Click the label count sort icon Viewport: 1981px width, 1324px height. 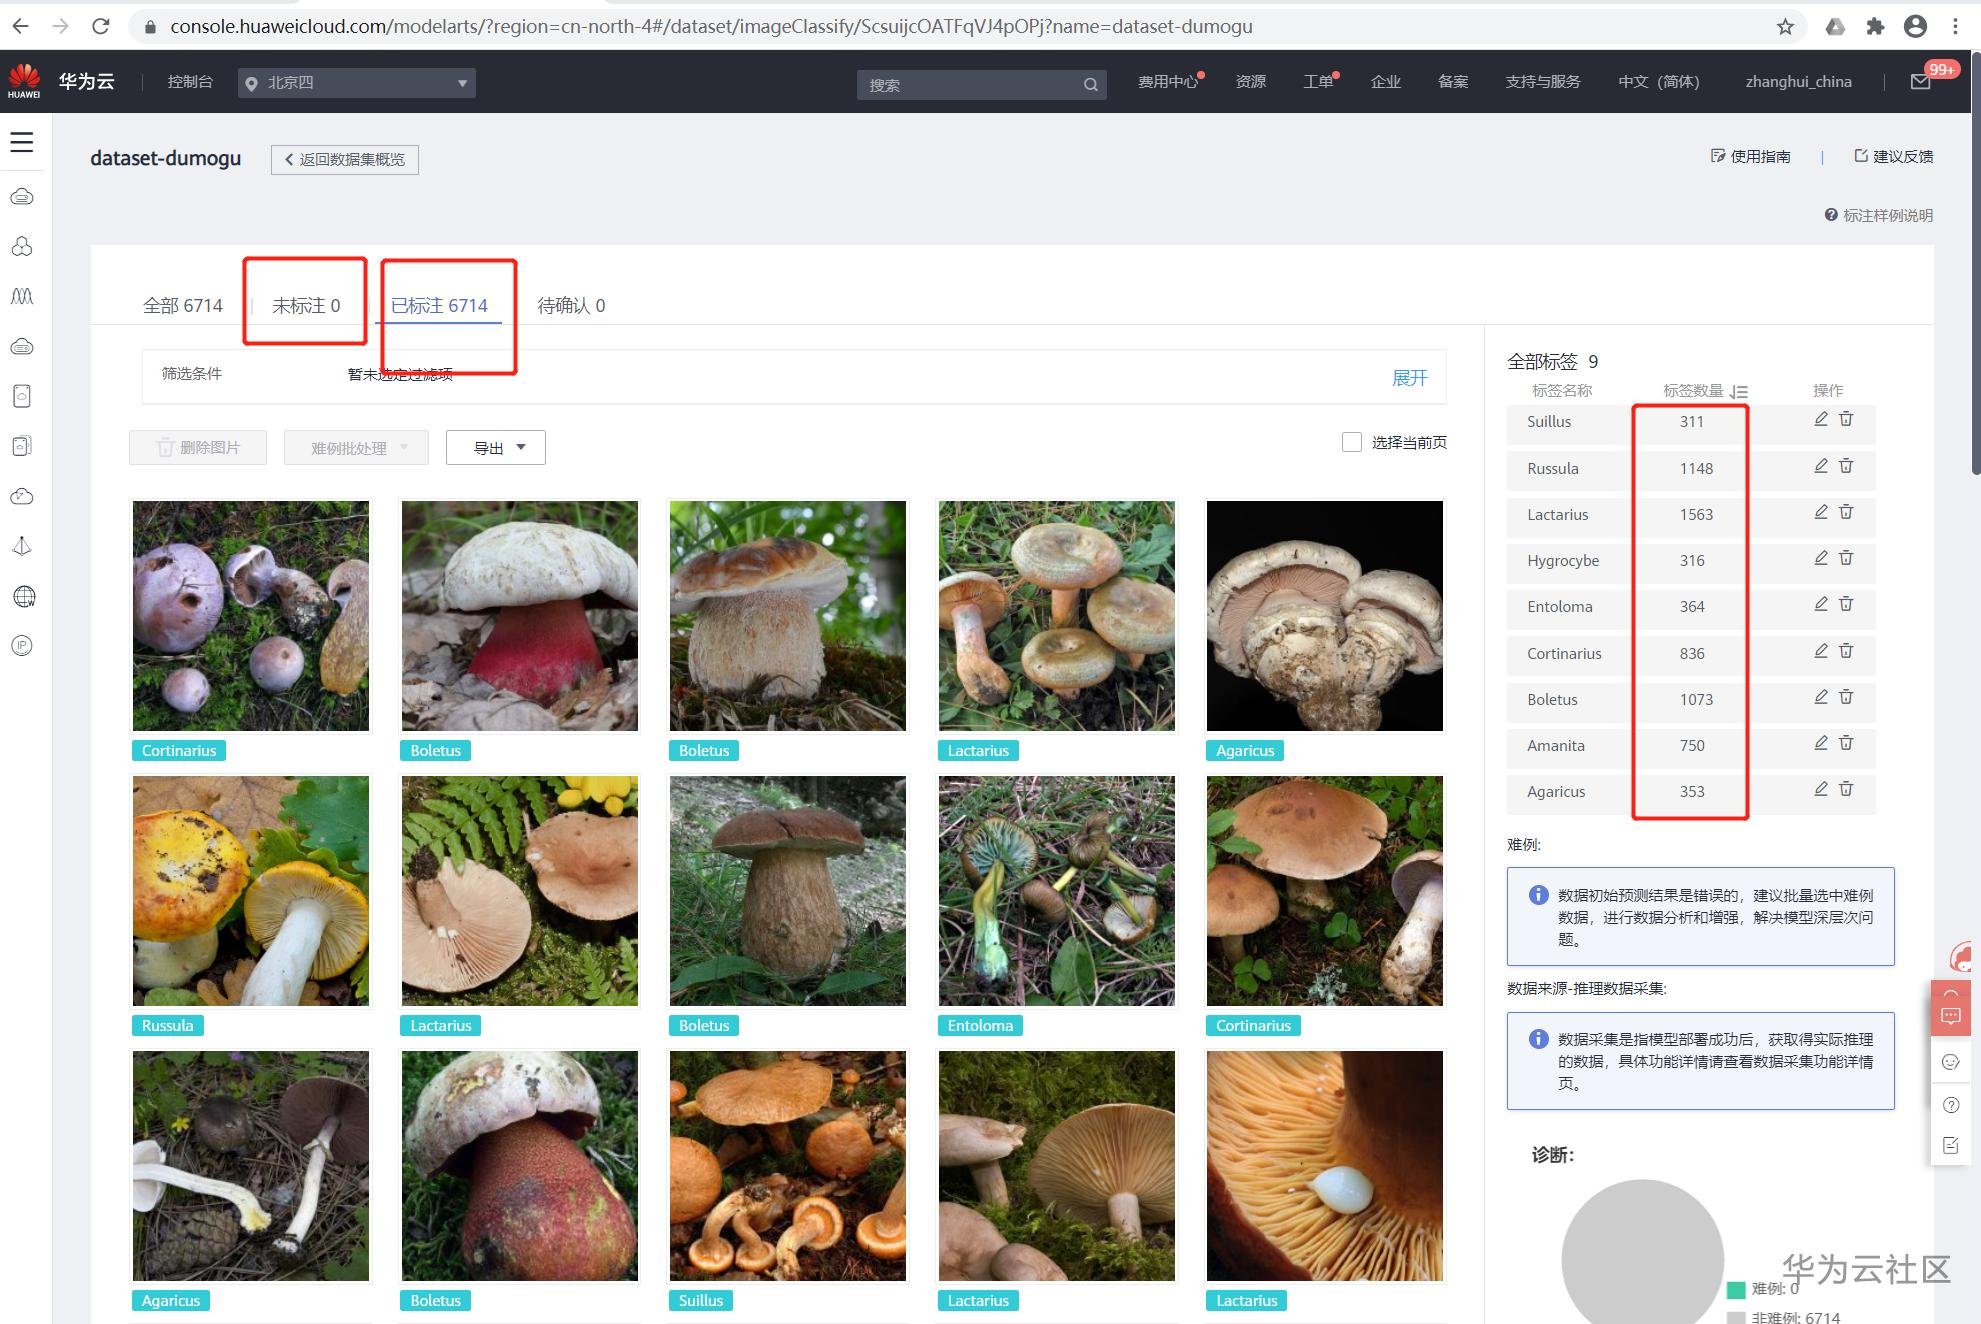point(1739,392)
